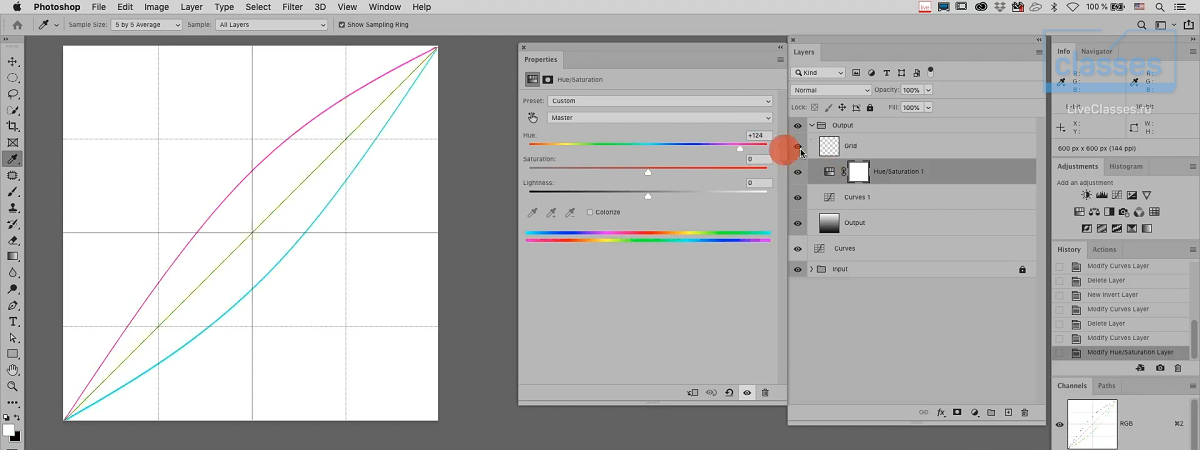Image resolution: width=1200 pixels, height=450 pixels.
Task: Enable the Colorize checkbox
Action: 591,212
